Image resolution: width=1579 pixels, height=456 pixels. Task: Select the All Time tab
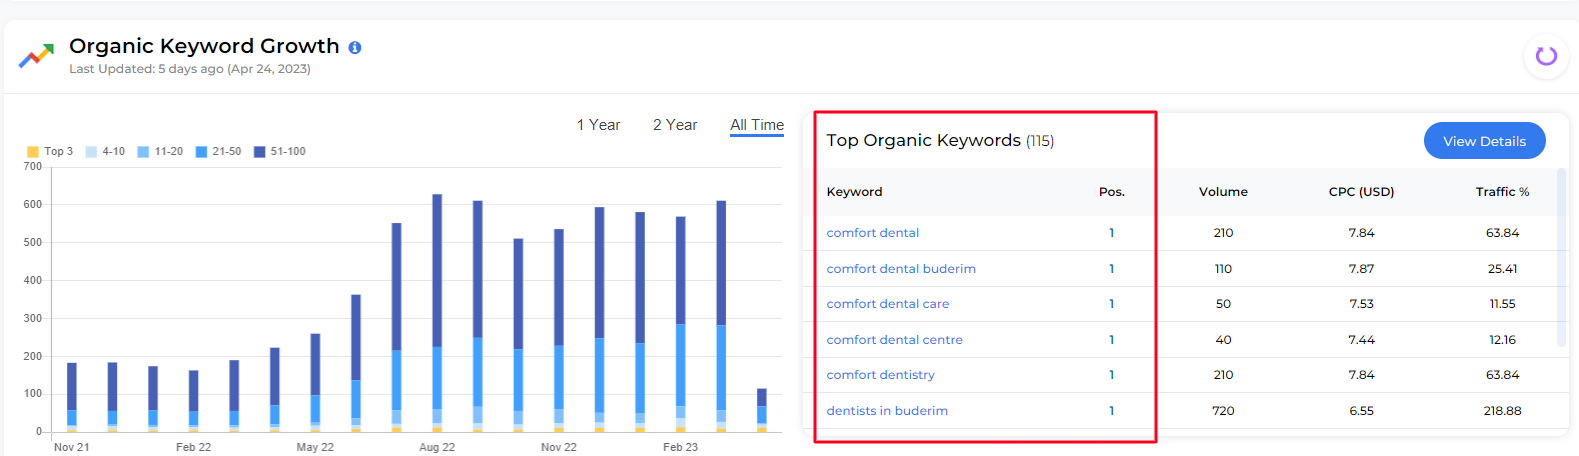[x=757, y=125]
